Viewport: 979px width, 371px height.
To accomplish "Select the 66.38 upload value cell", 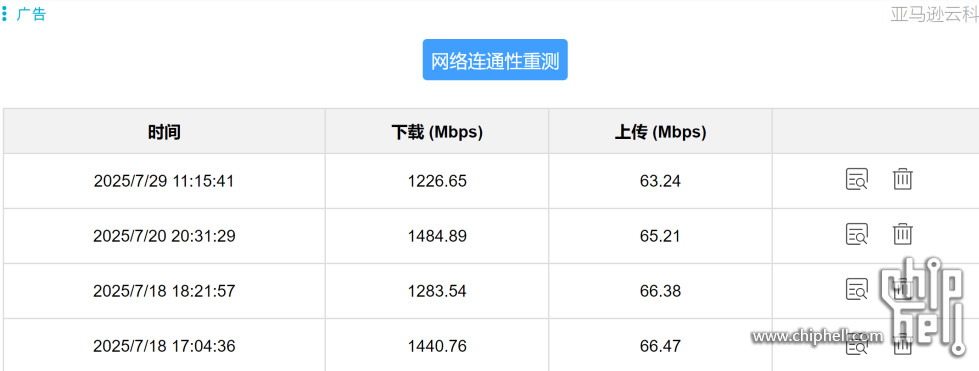I will (660, 291).
